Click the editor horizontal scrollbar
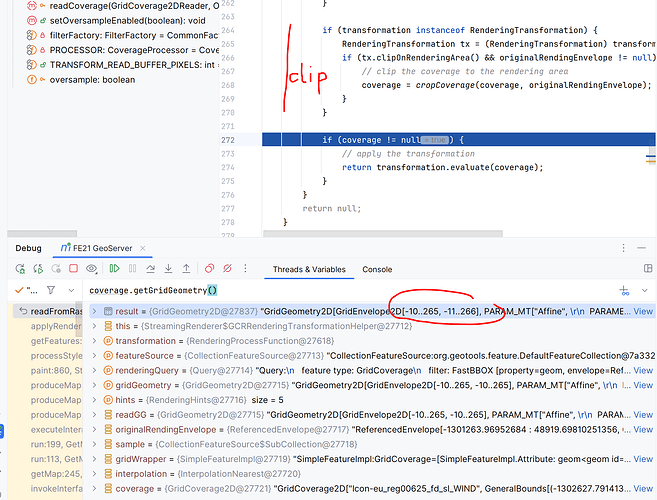Image resolution: width=657 pixels, height=500 pixels. [x=383, y=233]
